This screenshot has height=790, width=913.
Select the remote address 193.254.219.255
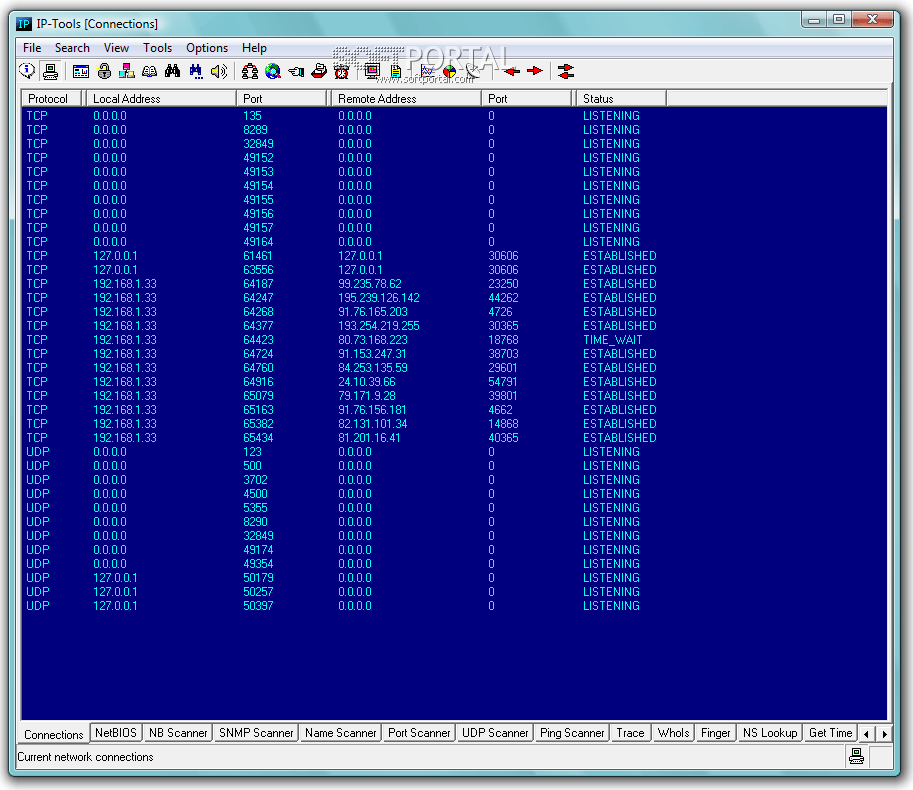(x=378, y=325)
